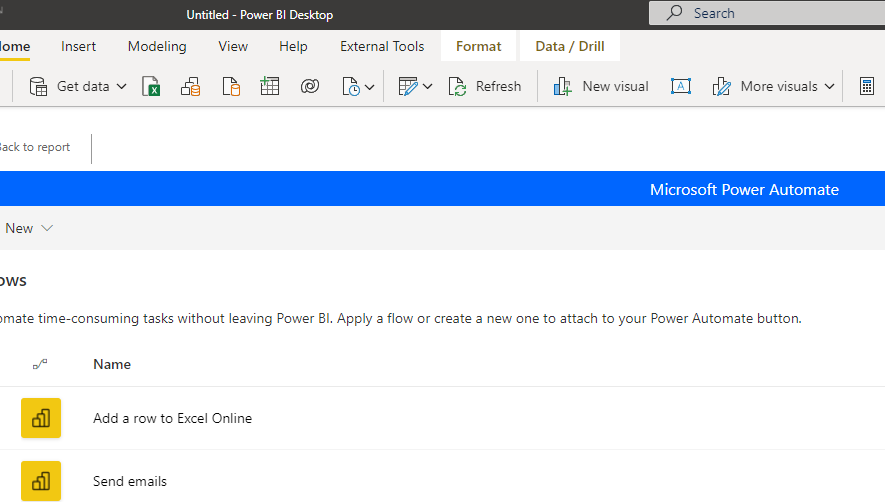Expand the Recent sources dropdown arrow
This screenshot has width=885, height=502.
coord(370,87)
